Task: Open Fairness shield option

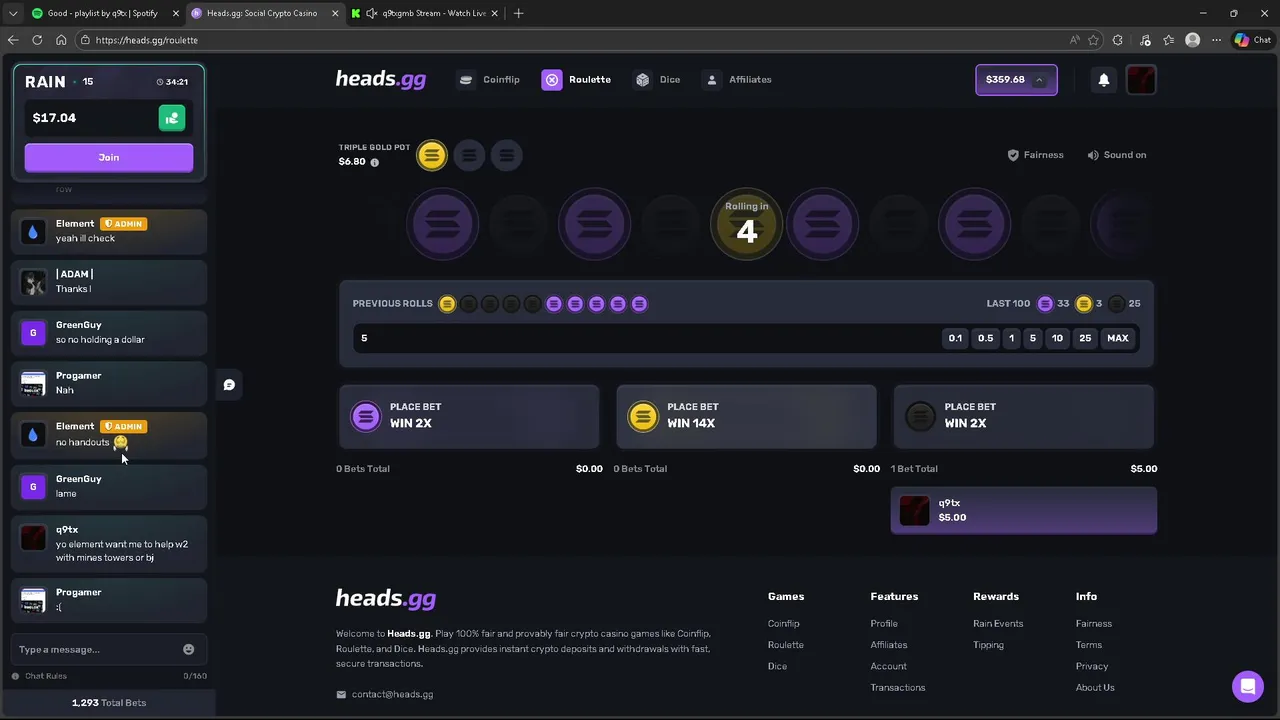Action: click(1035, 155)
